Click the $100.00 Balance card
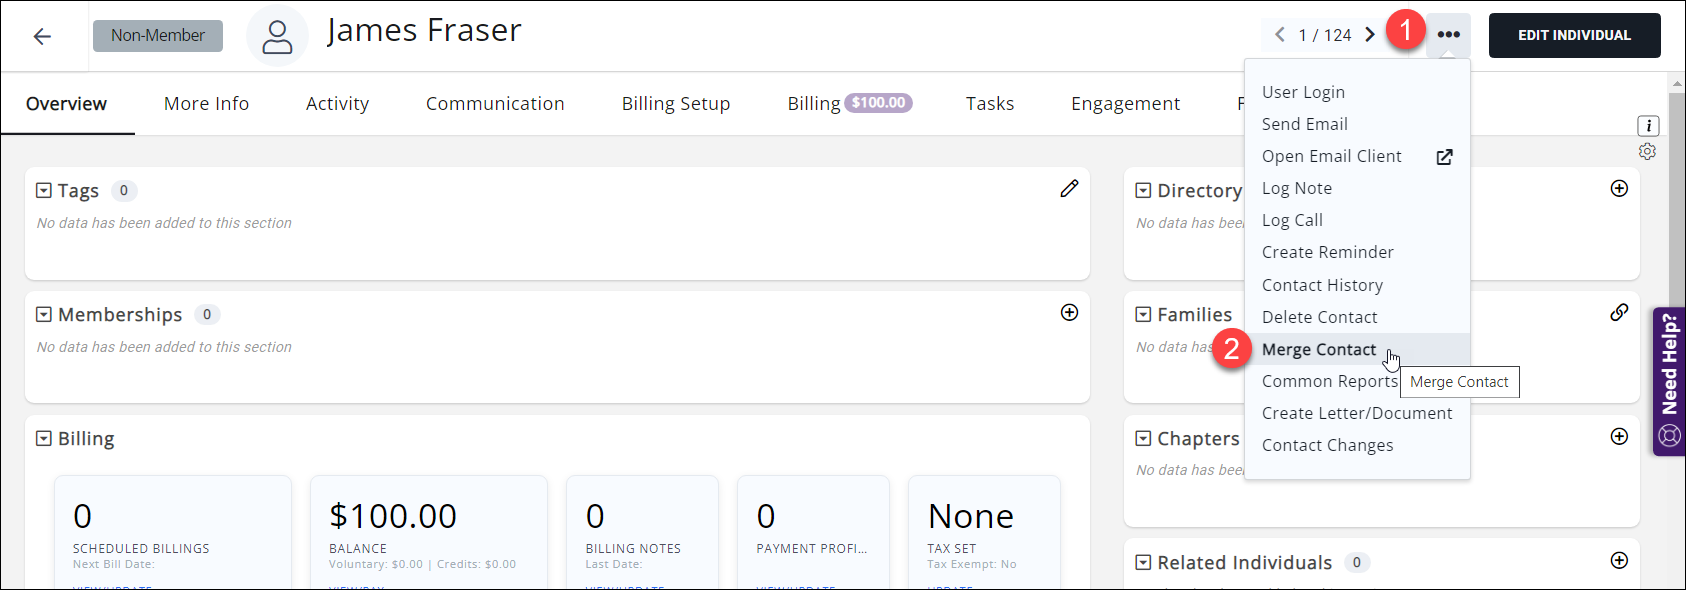Screen dimensions: 1686x590 tap(429, 532)
